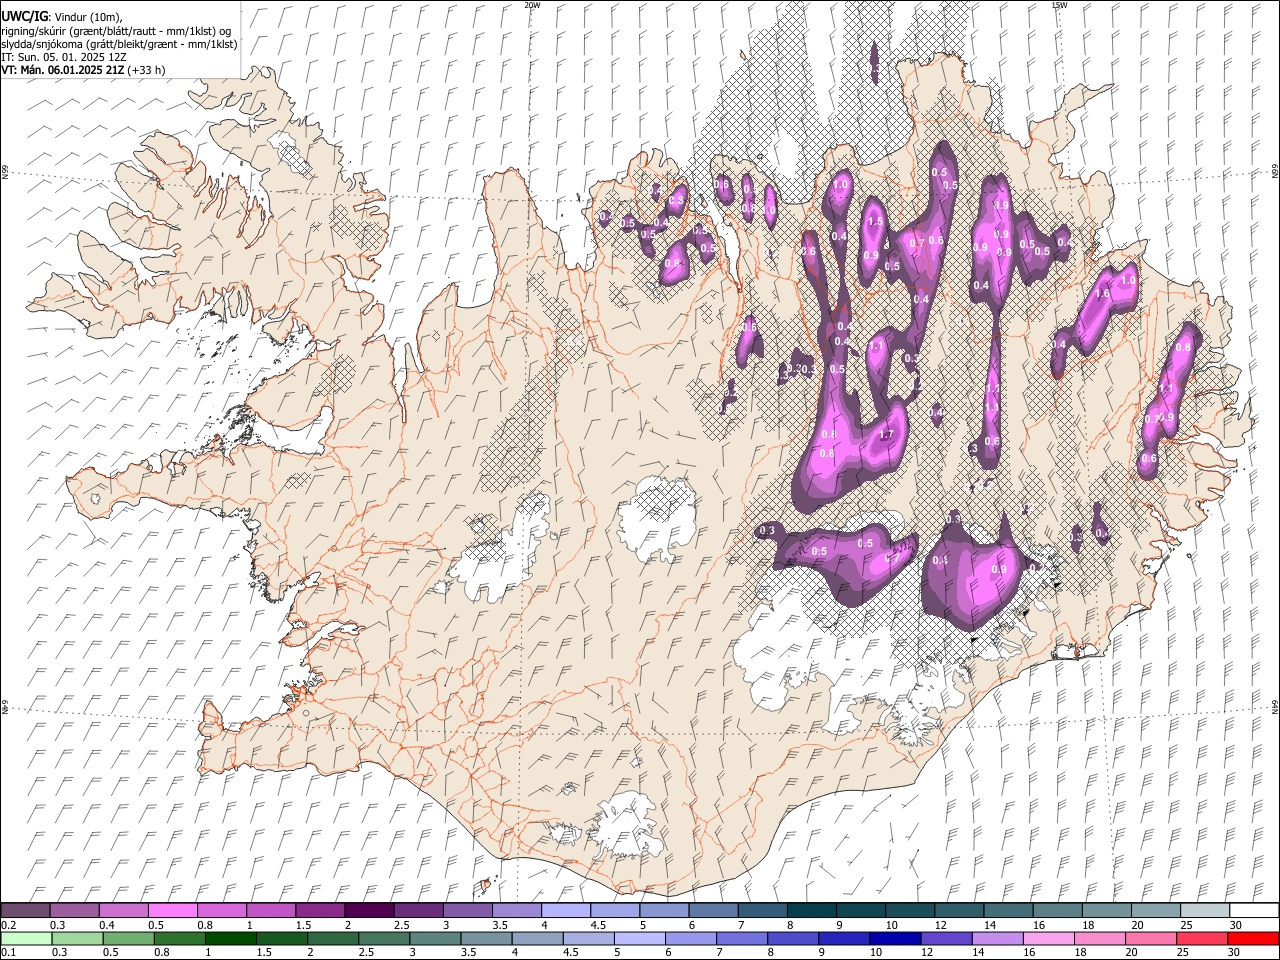Select the '66N' latitude label on right edge
The height and width of the screenshot is (960, 1280).
(1275, 173)
